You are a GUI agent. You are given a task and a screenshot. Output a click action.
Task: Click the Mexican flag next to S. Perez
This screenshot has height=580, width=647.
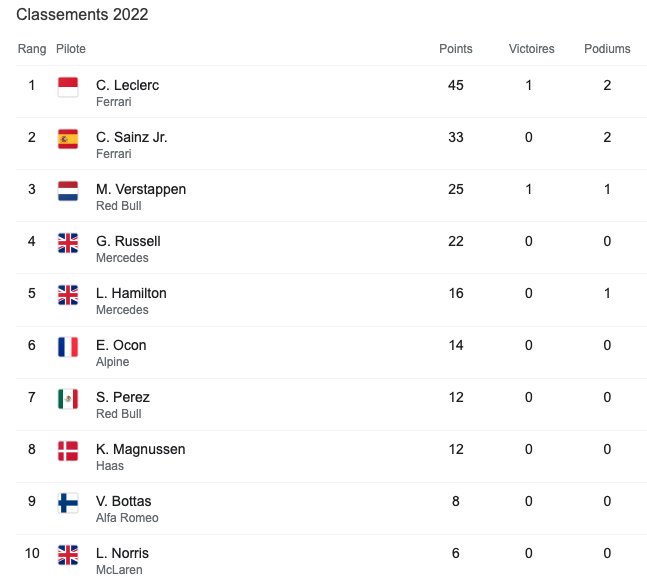[x=68, y=399]
